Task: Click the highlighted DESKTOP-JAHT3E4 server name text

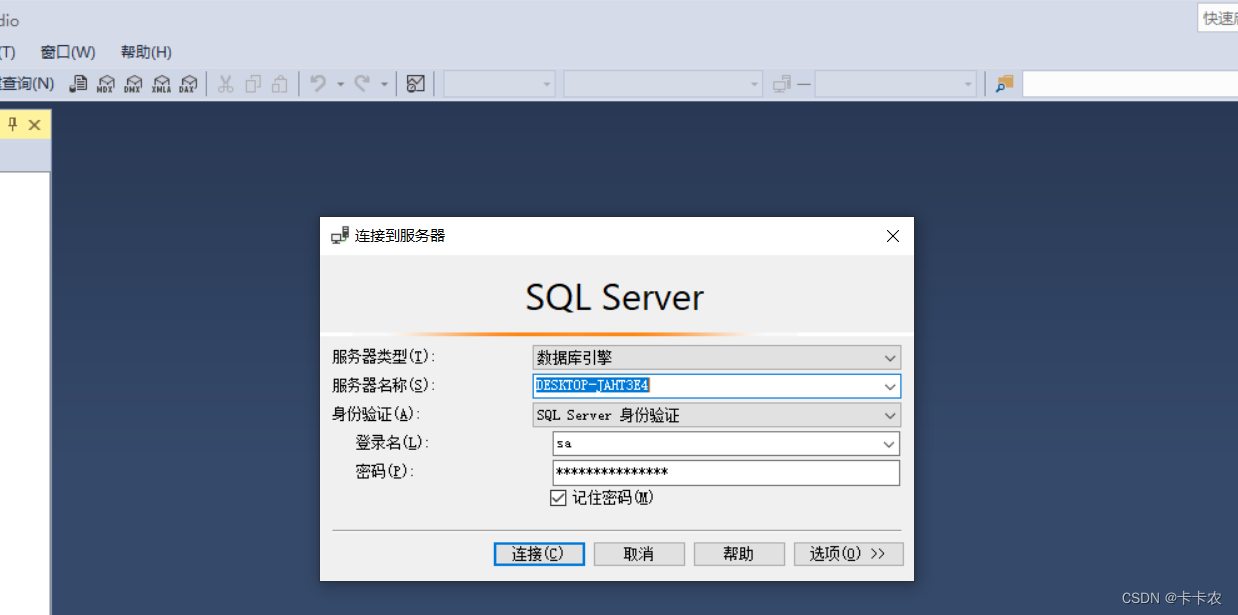Action: click(593, 386)
